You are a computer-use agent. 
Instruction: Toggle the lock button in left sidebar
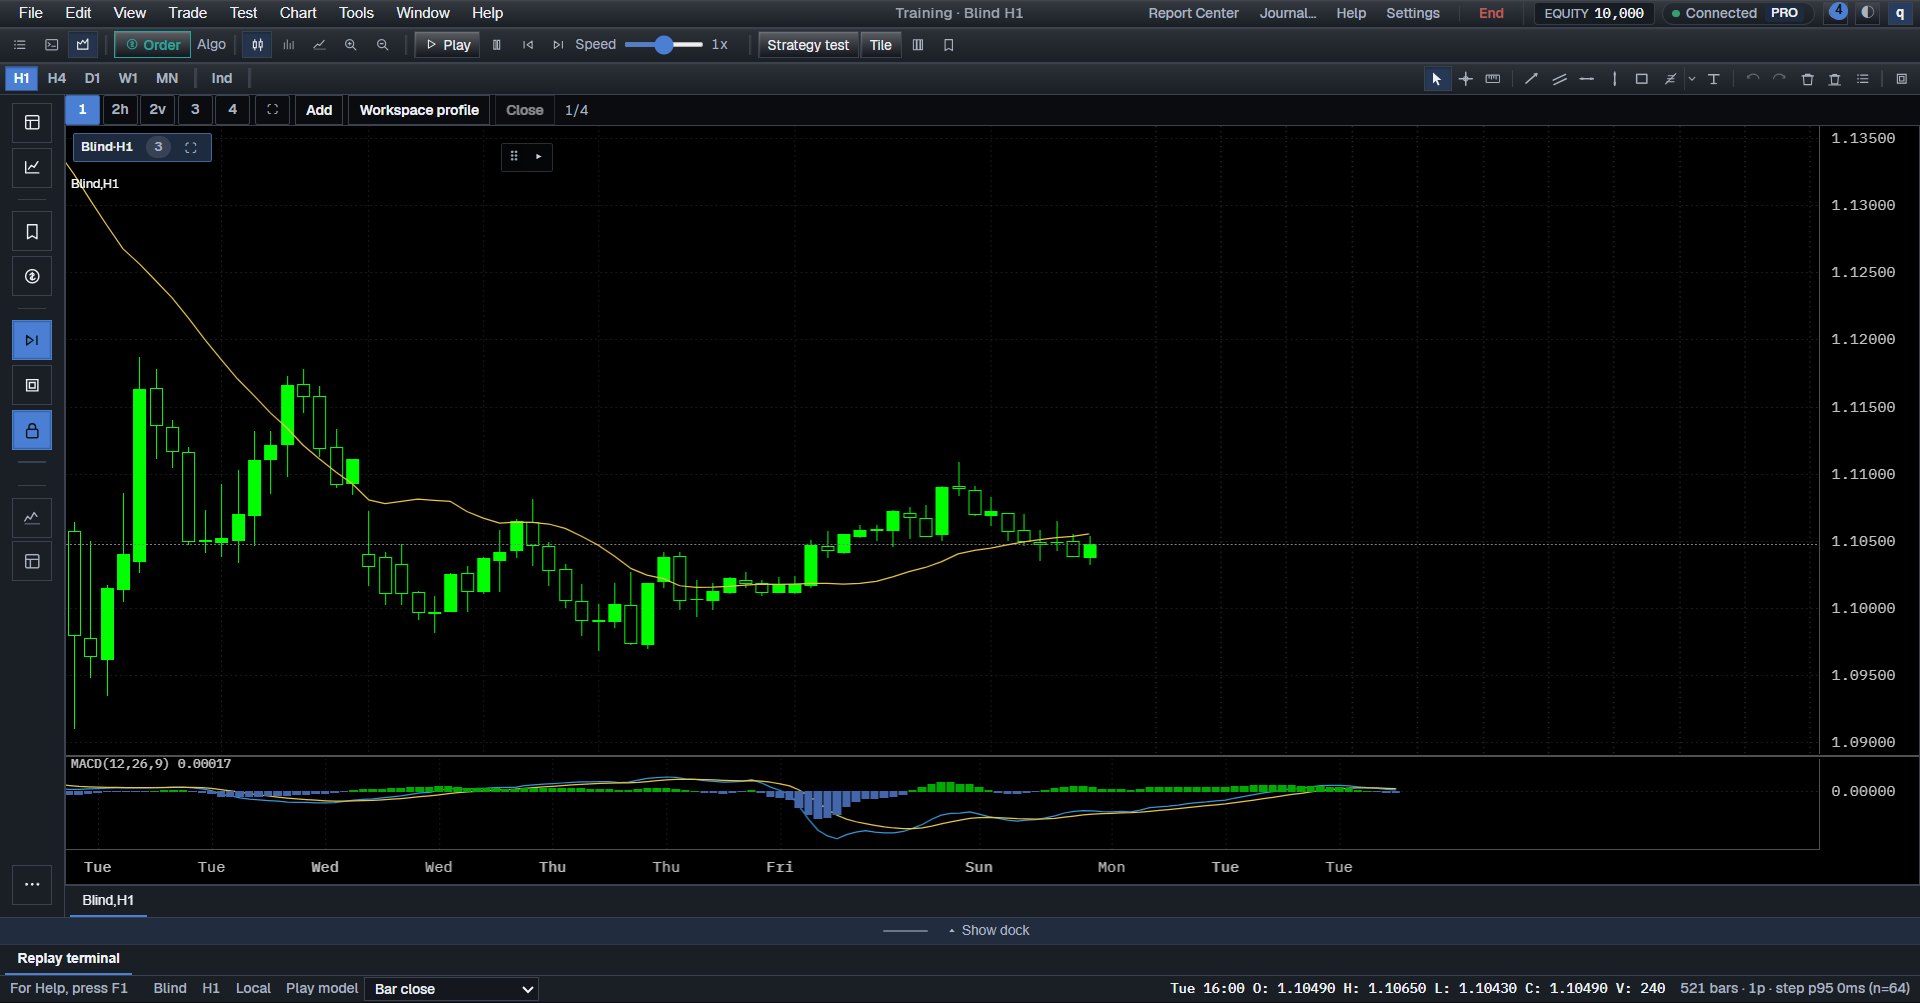tap(32, 431)
